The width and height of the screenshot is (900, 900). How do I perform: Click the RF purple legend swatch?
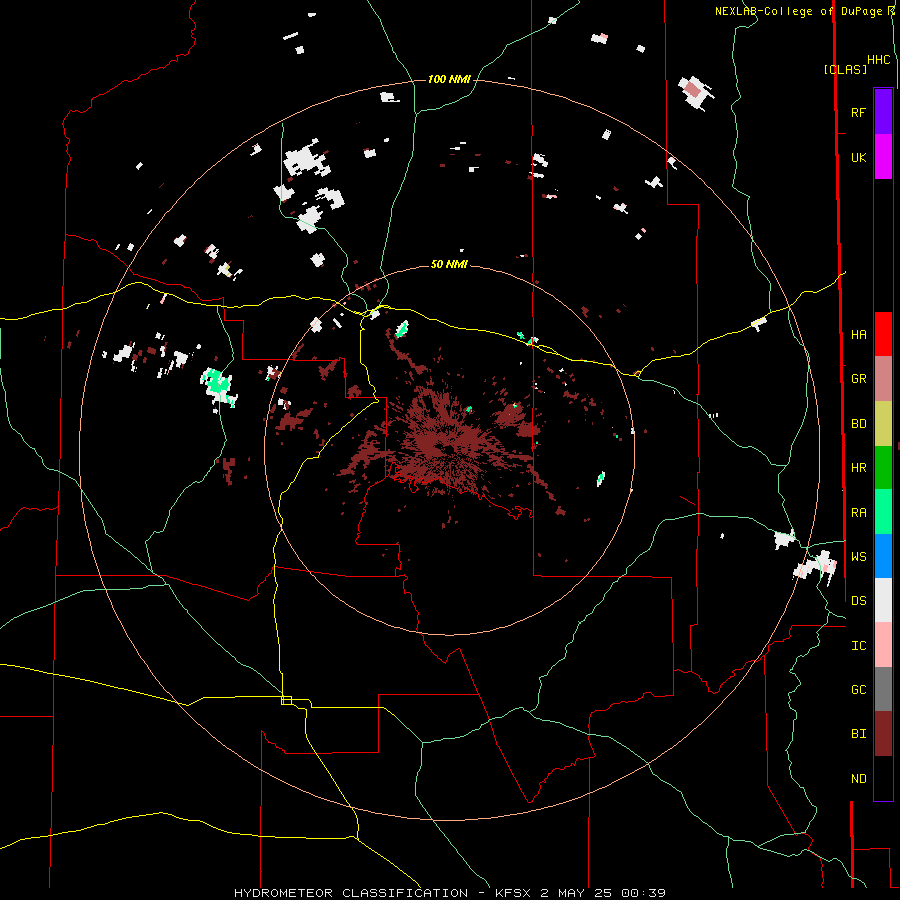(883, 112)
